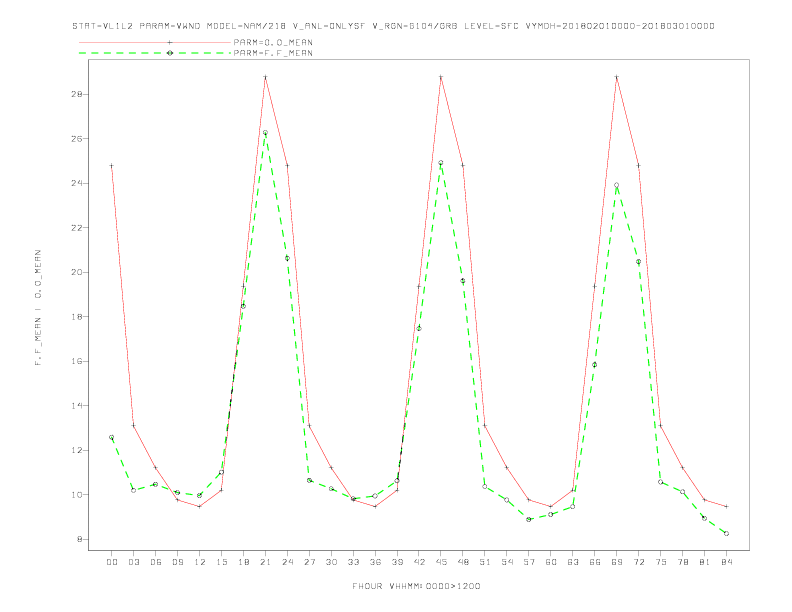The width and height of the screenshot is (792, 612).
Task: Click x-axis forecast hour label 81
Action: point(705,562)
